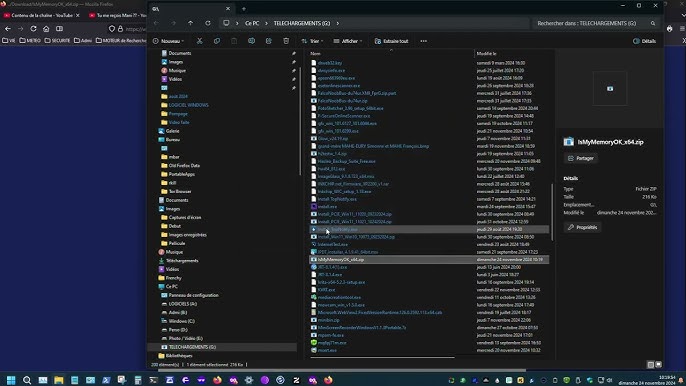Click the horizontal scrollbar below the file list
Viewport: 686px width, 386px height.
(x=382, y=358)
